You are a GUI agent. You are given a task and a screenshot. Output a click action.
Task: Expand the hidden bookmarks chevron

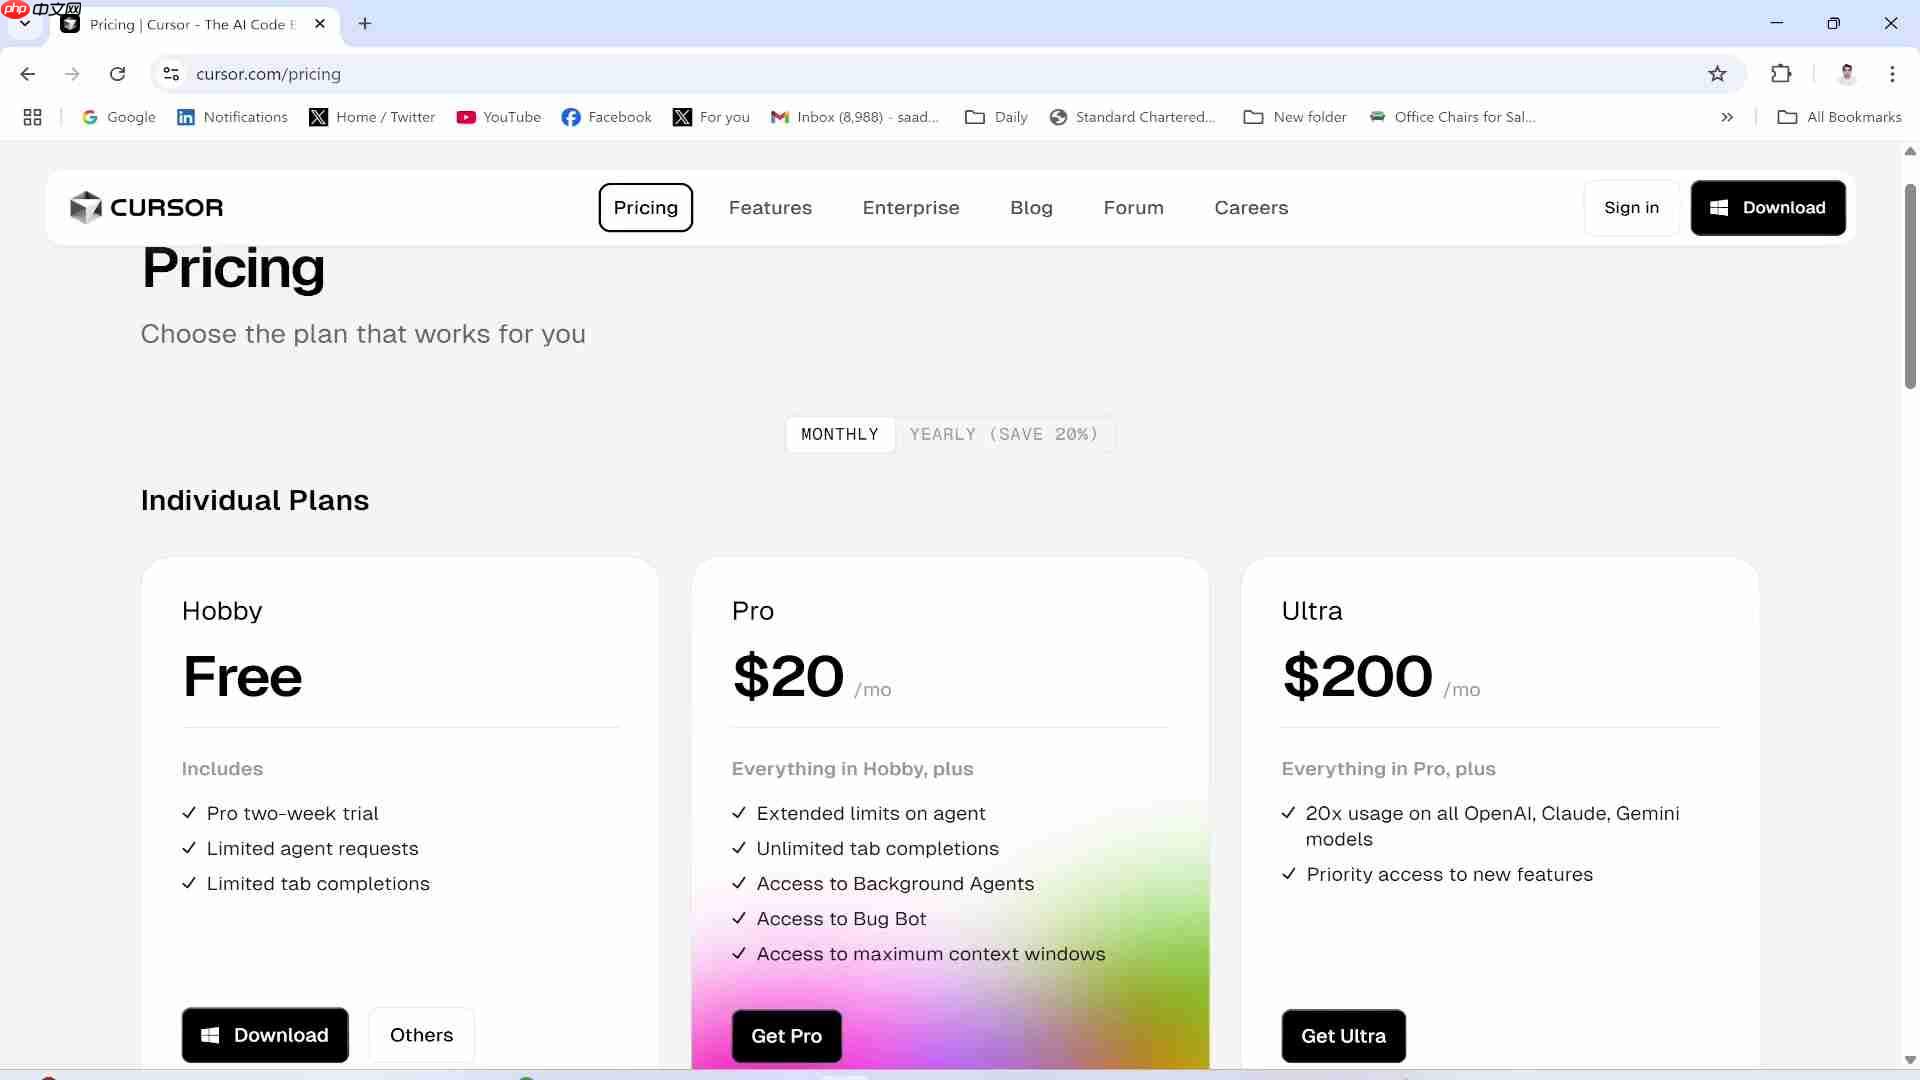click(1727, 117)
